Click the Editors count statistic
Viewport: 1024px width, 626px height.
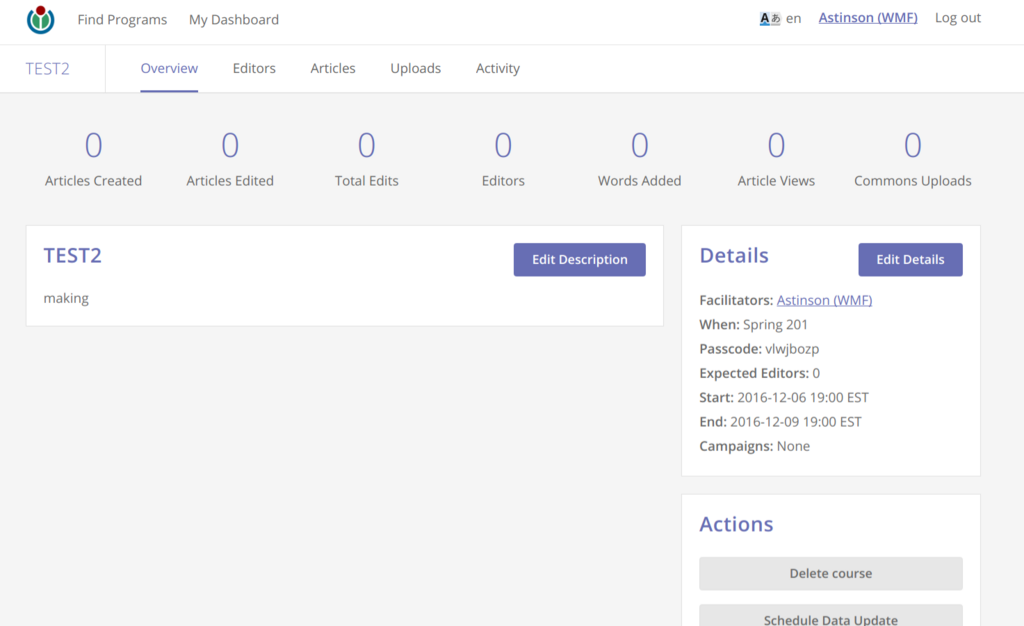tap(503, 159)
